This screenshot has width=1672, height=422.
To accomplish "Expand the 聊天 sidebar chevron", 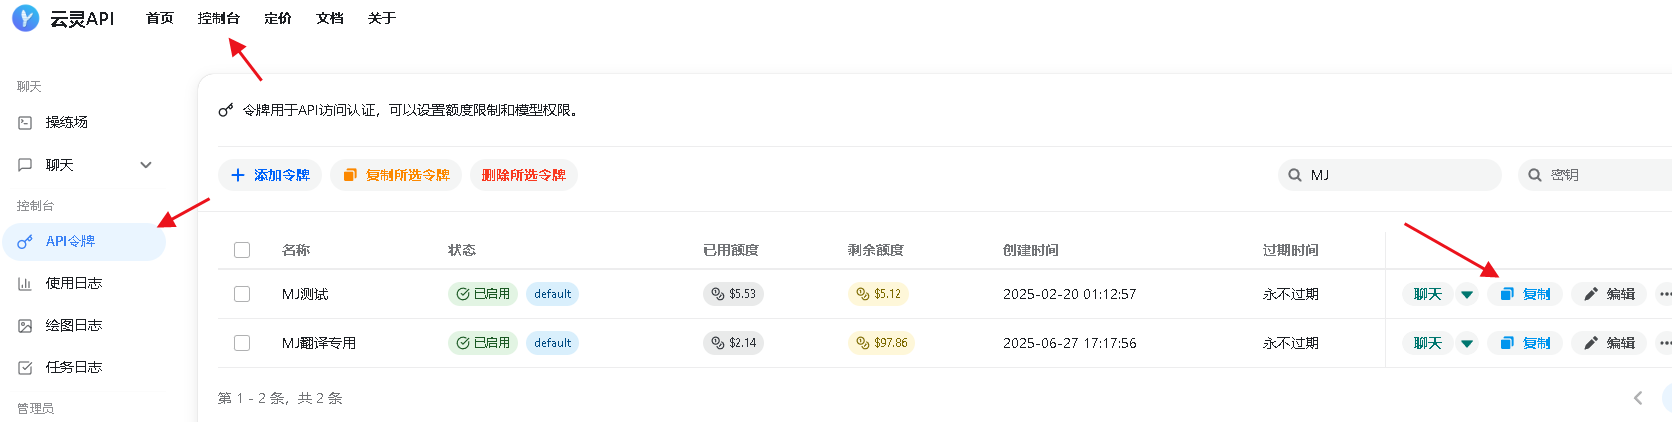I will point(146,165).
